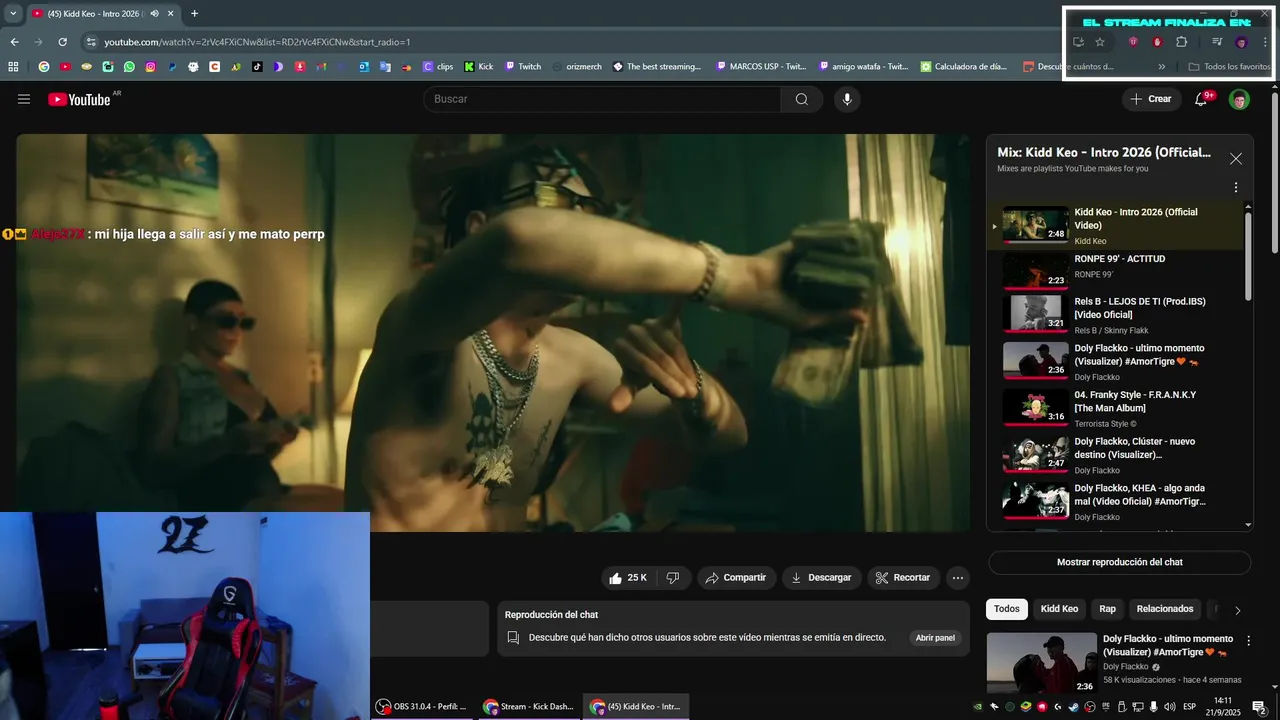Close the Mix playlist panel
Viewport: 1280px width, 720px height.
(1236, 158)
